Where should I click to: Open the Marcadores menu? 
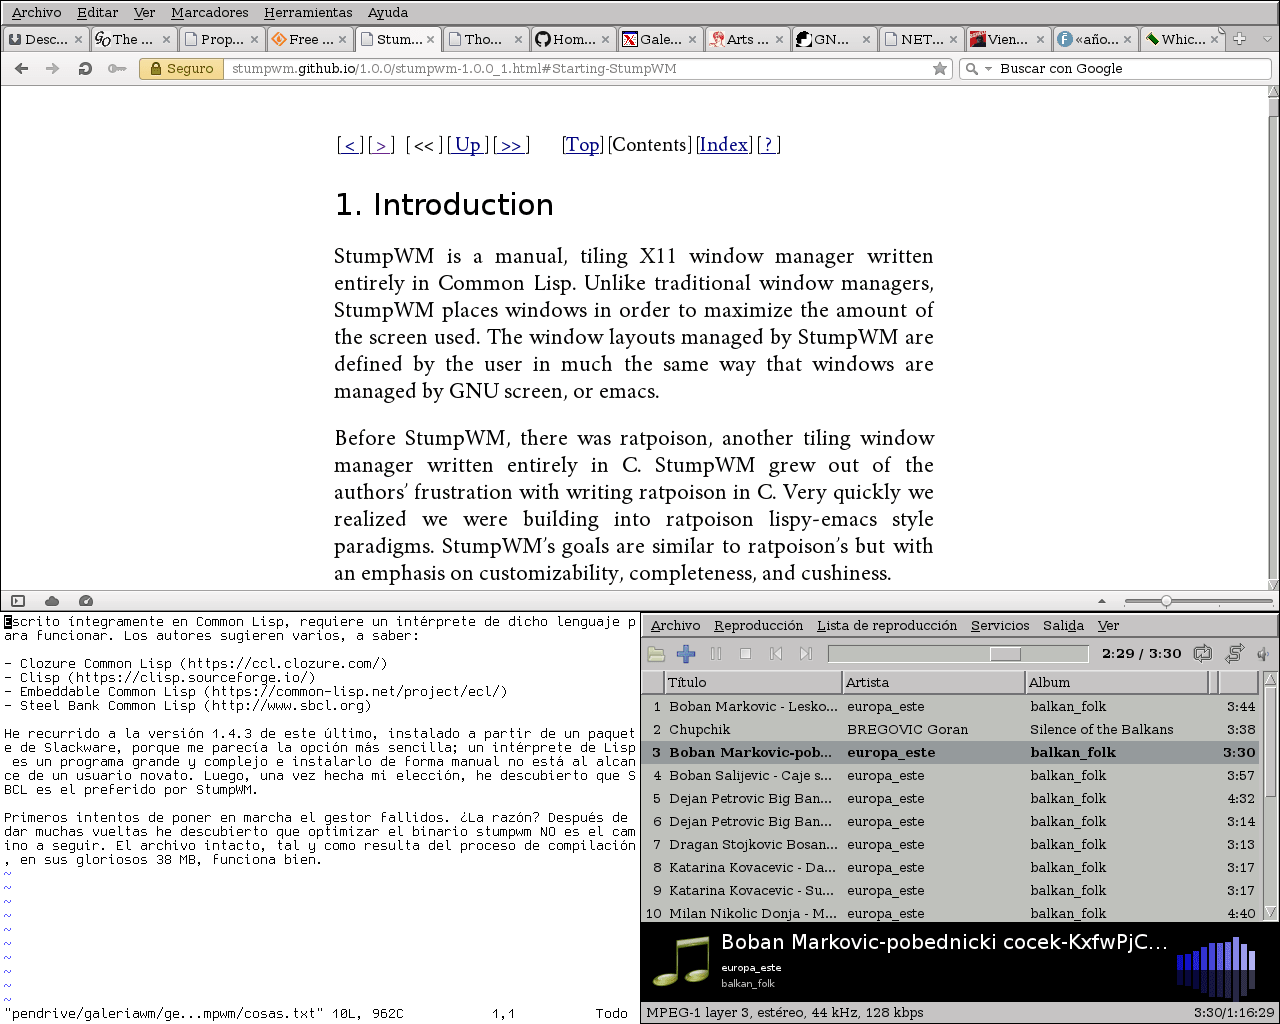210,13
